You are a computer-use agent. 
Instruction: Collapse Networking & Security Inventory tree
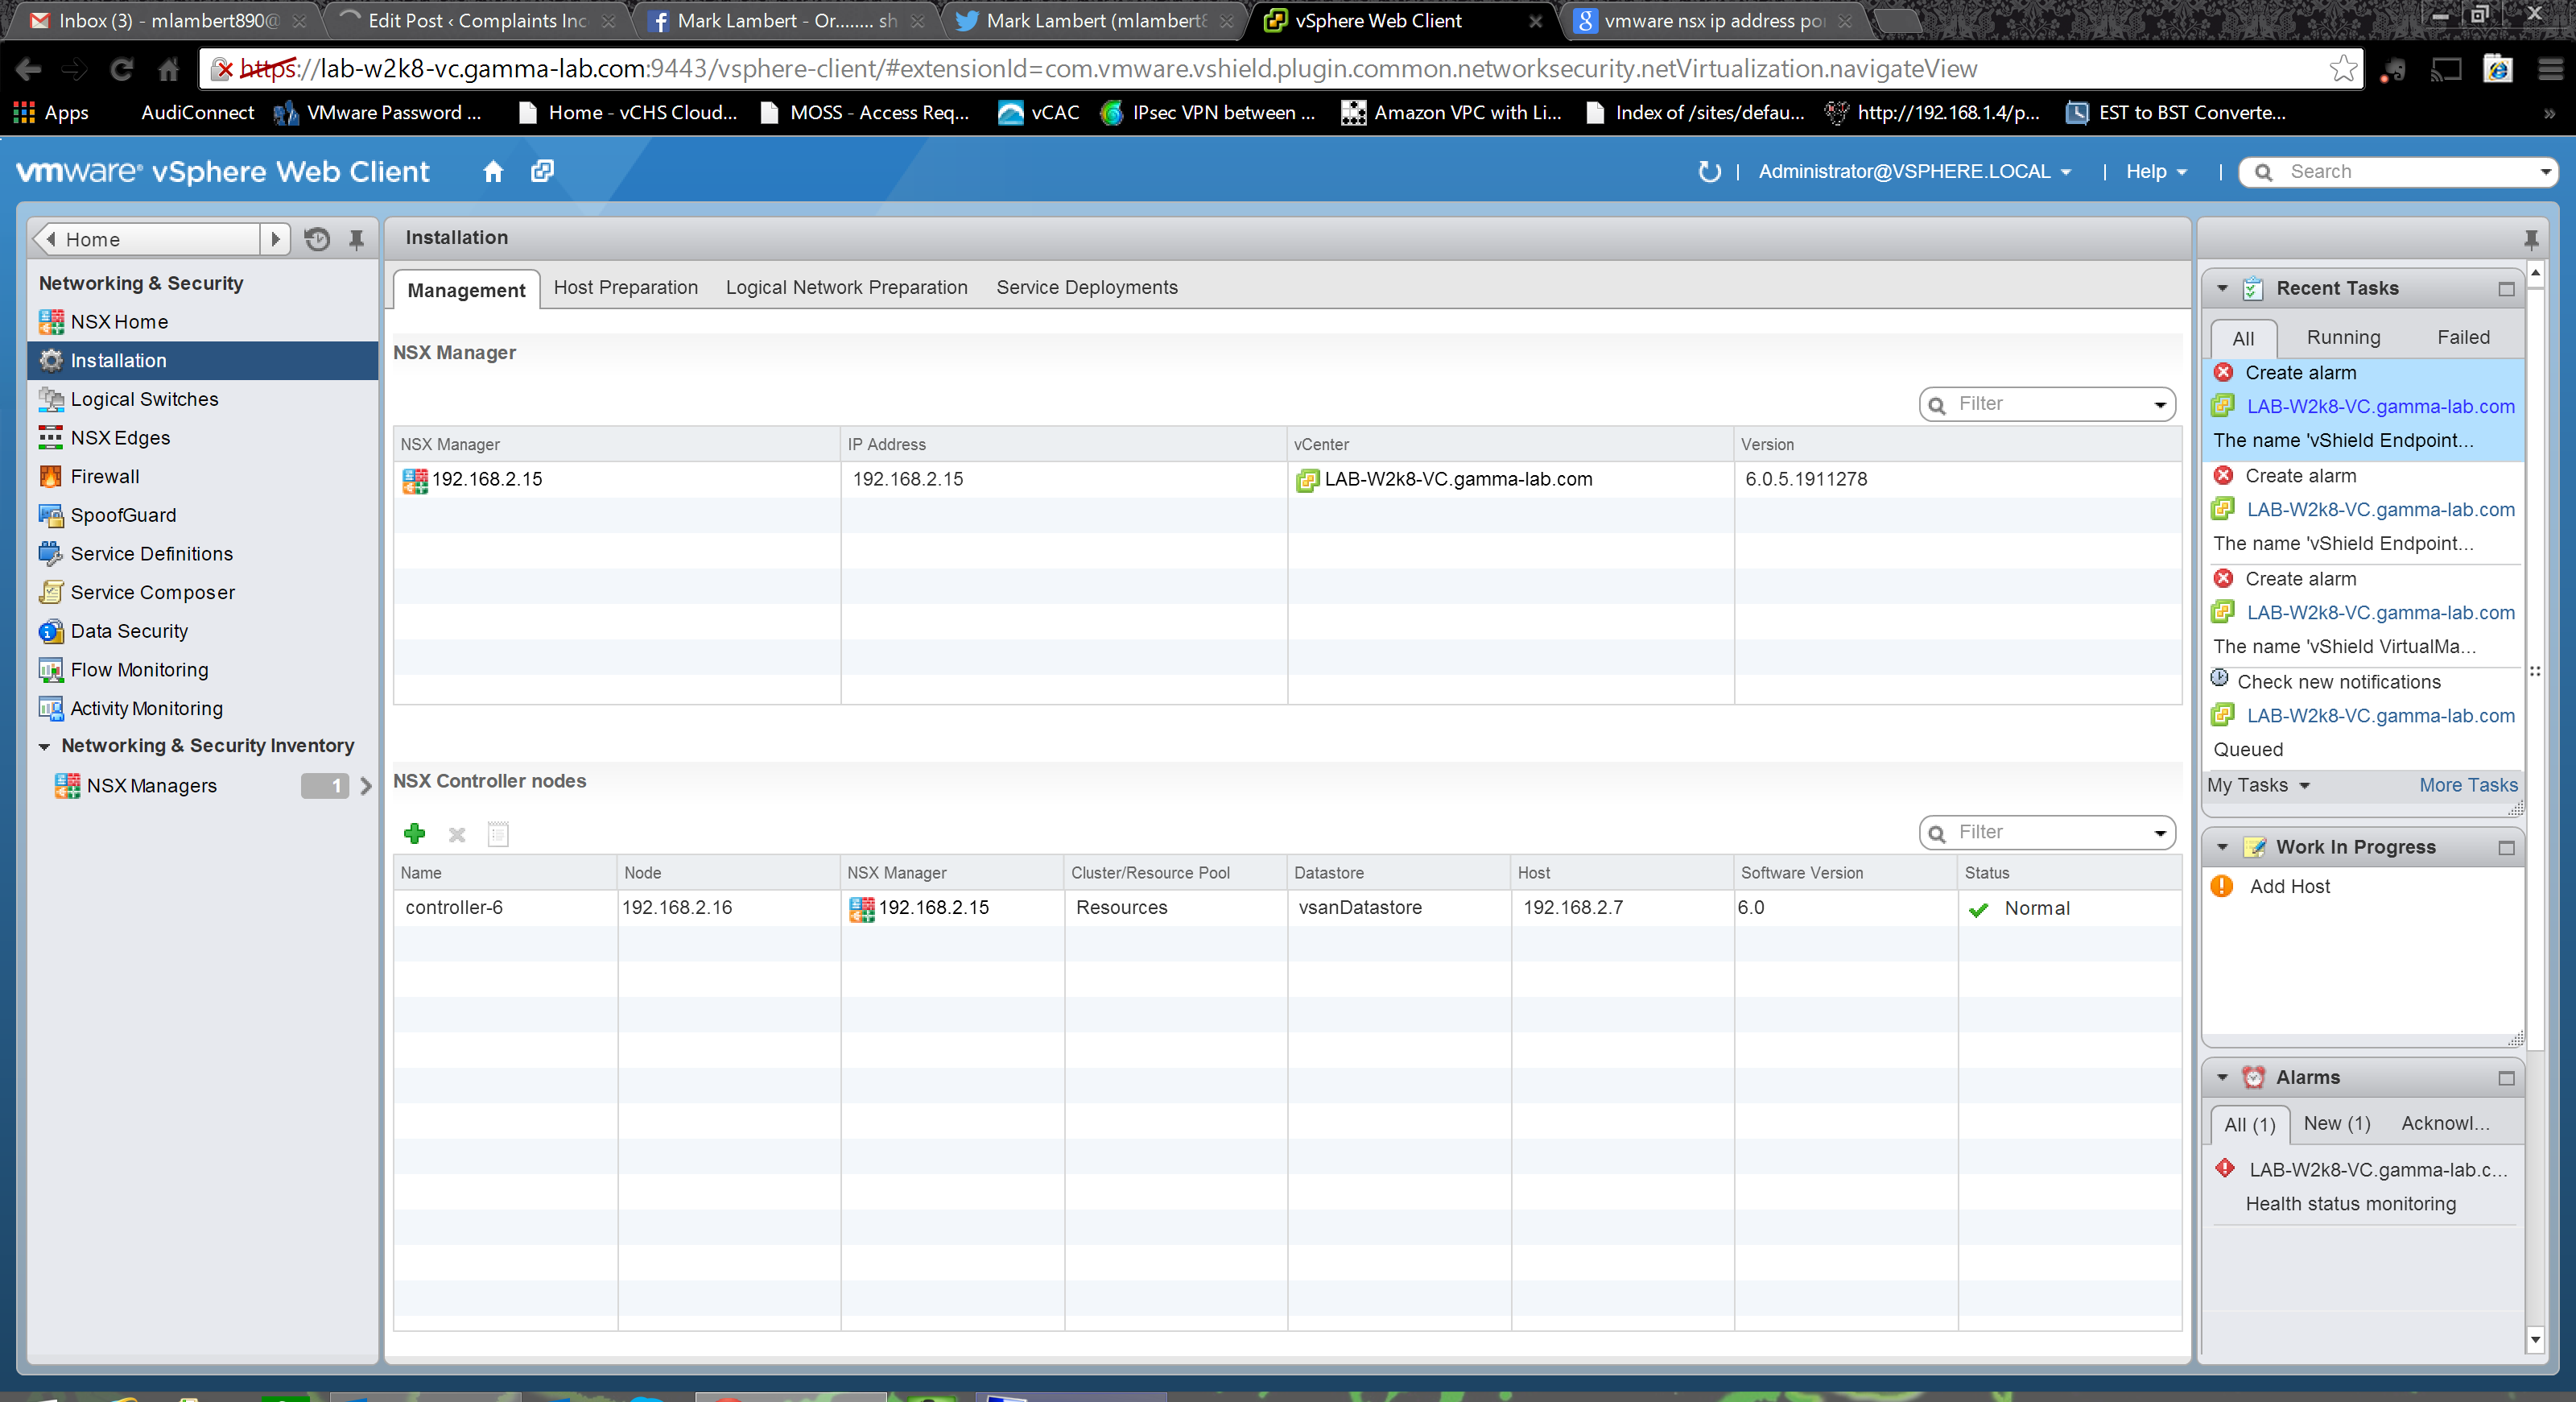click(x=44, y=746)
